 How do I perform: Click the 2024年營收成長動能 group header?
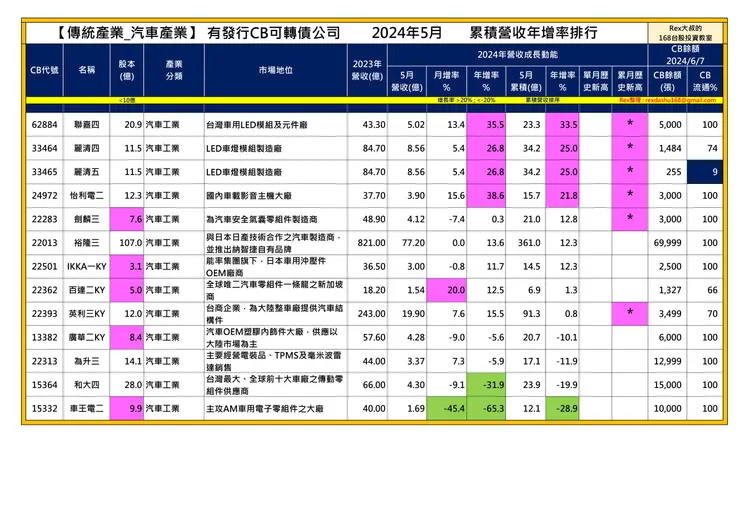[x=517, y=55]
